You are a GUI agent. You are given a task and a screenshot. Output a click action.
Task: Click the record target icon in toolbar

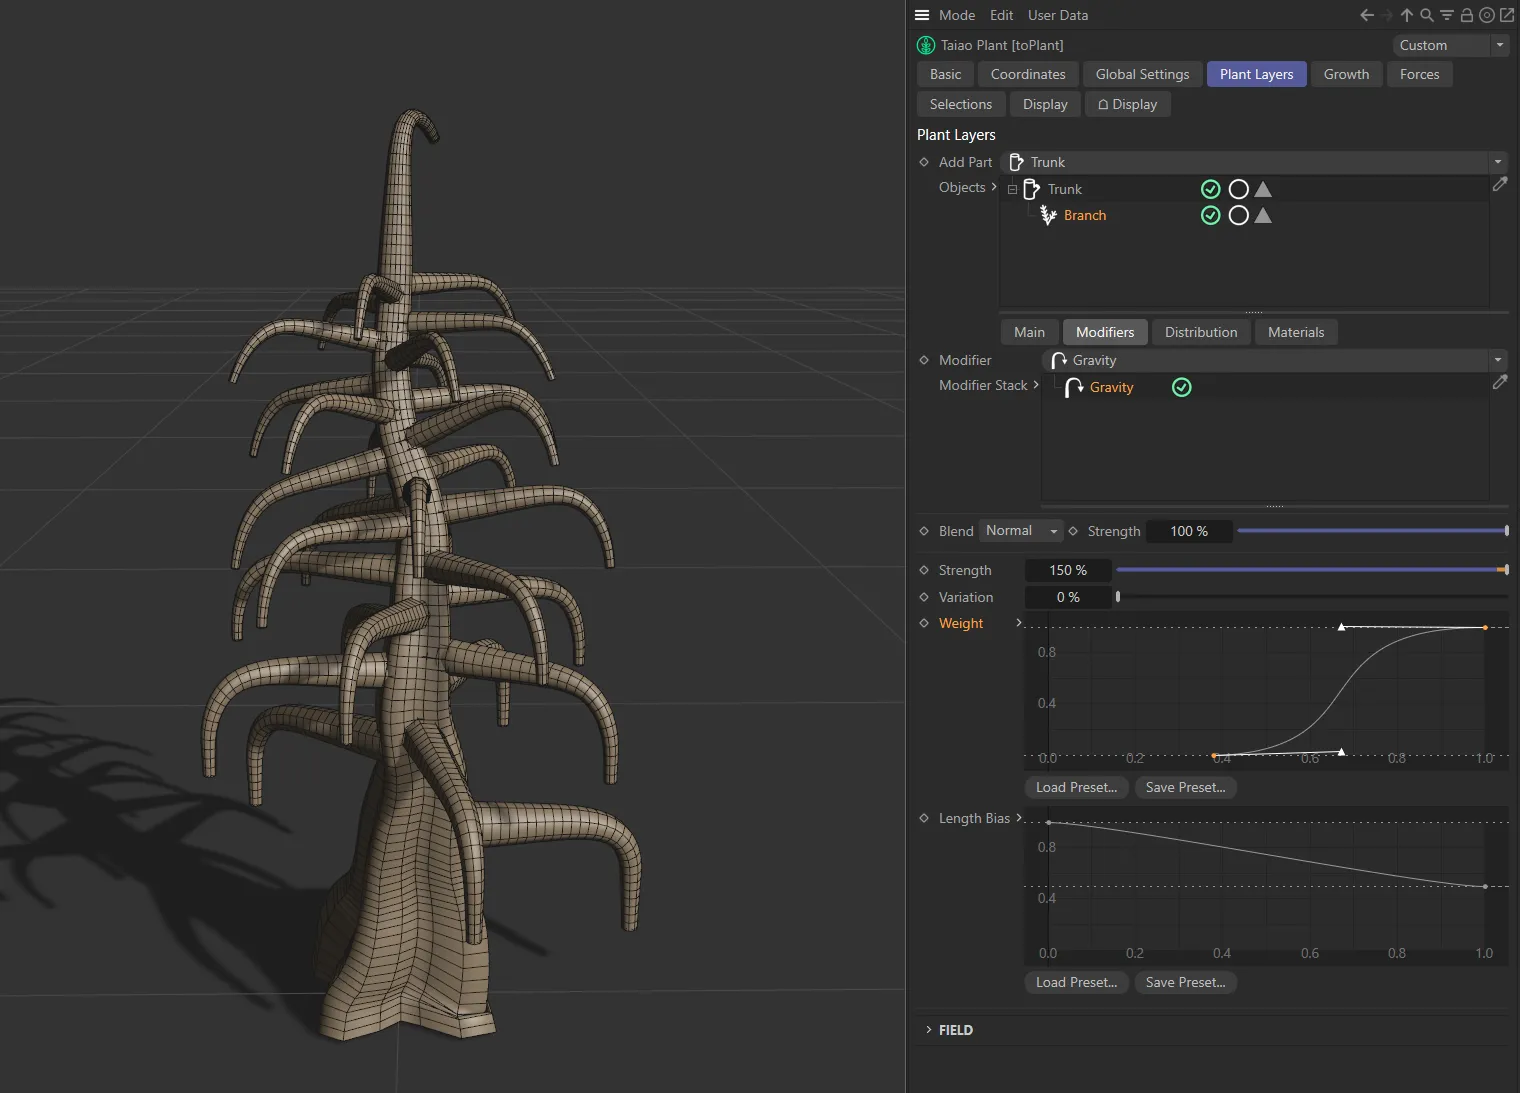click(x=1487, y=15)
